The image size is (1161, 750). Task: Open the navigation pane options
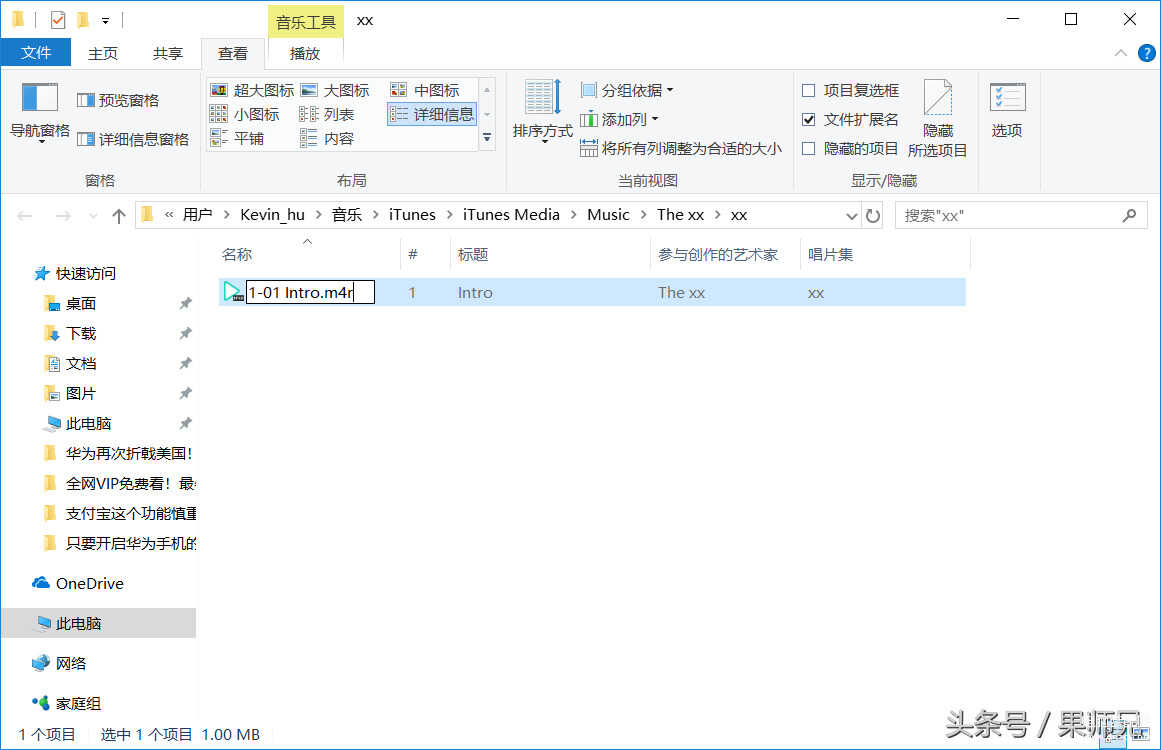coord(40,111)
